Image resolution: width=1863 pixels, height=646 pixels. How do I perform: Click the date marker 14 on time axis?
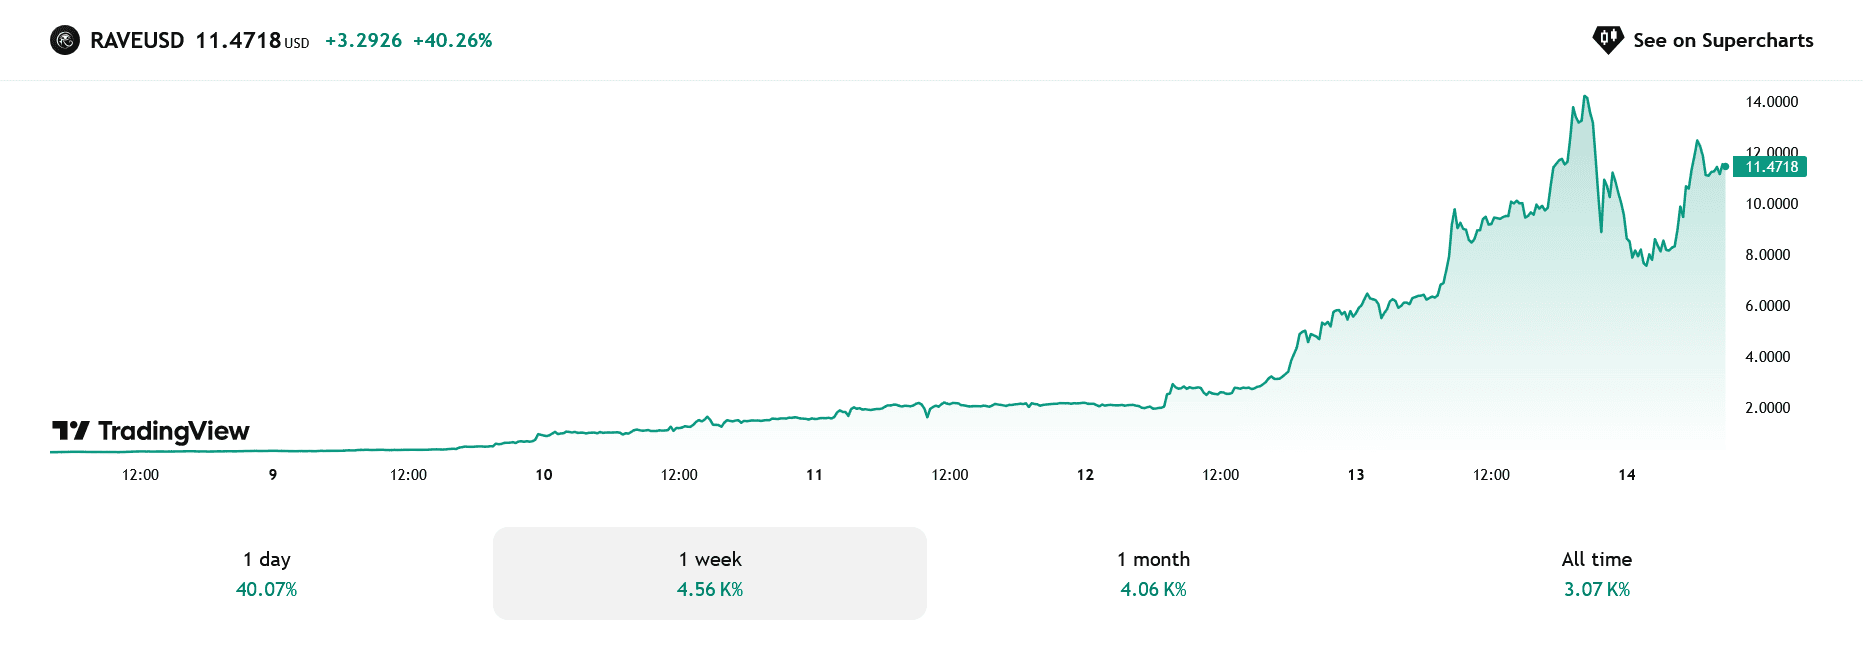(x=1627, y=475)
